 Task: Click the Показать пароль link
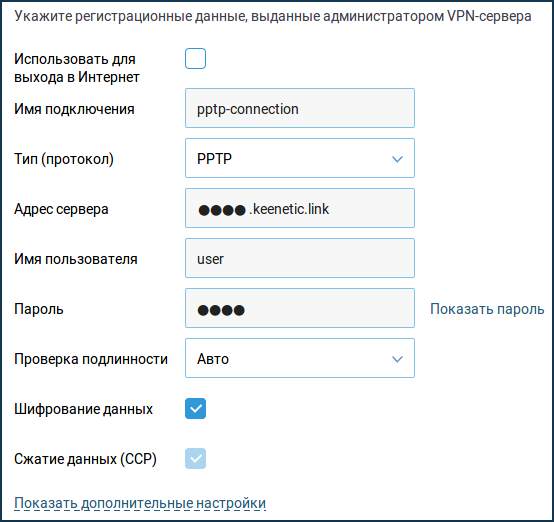[487, 309]
